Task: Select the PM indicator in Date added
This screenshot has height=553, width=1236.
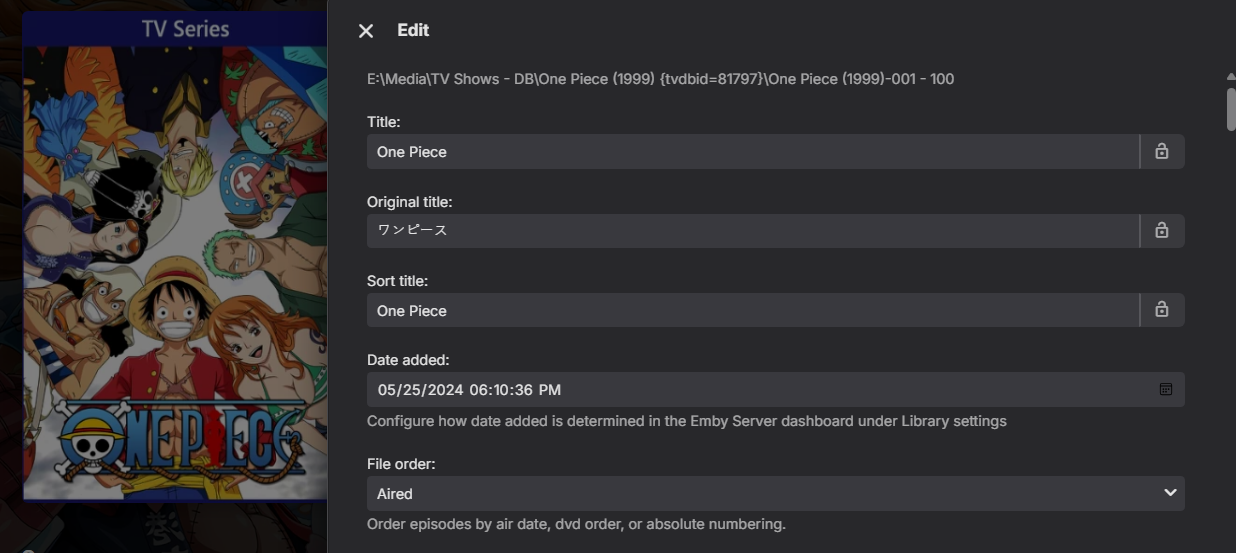Action: tap(550, 390)
